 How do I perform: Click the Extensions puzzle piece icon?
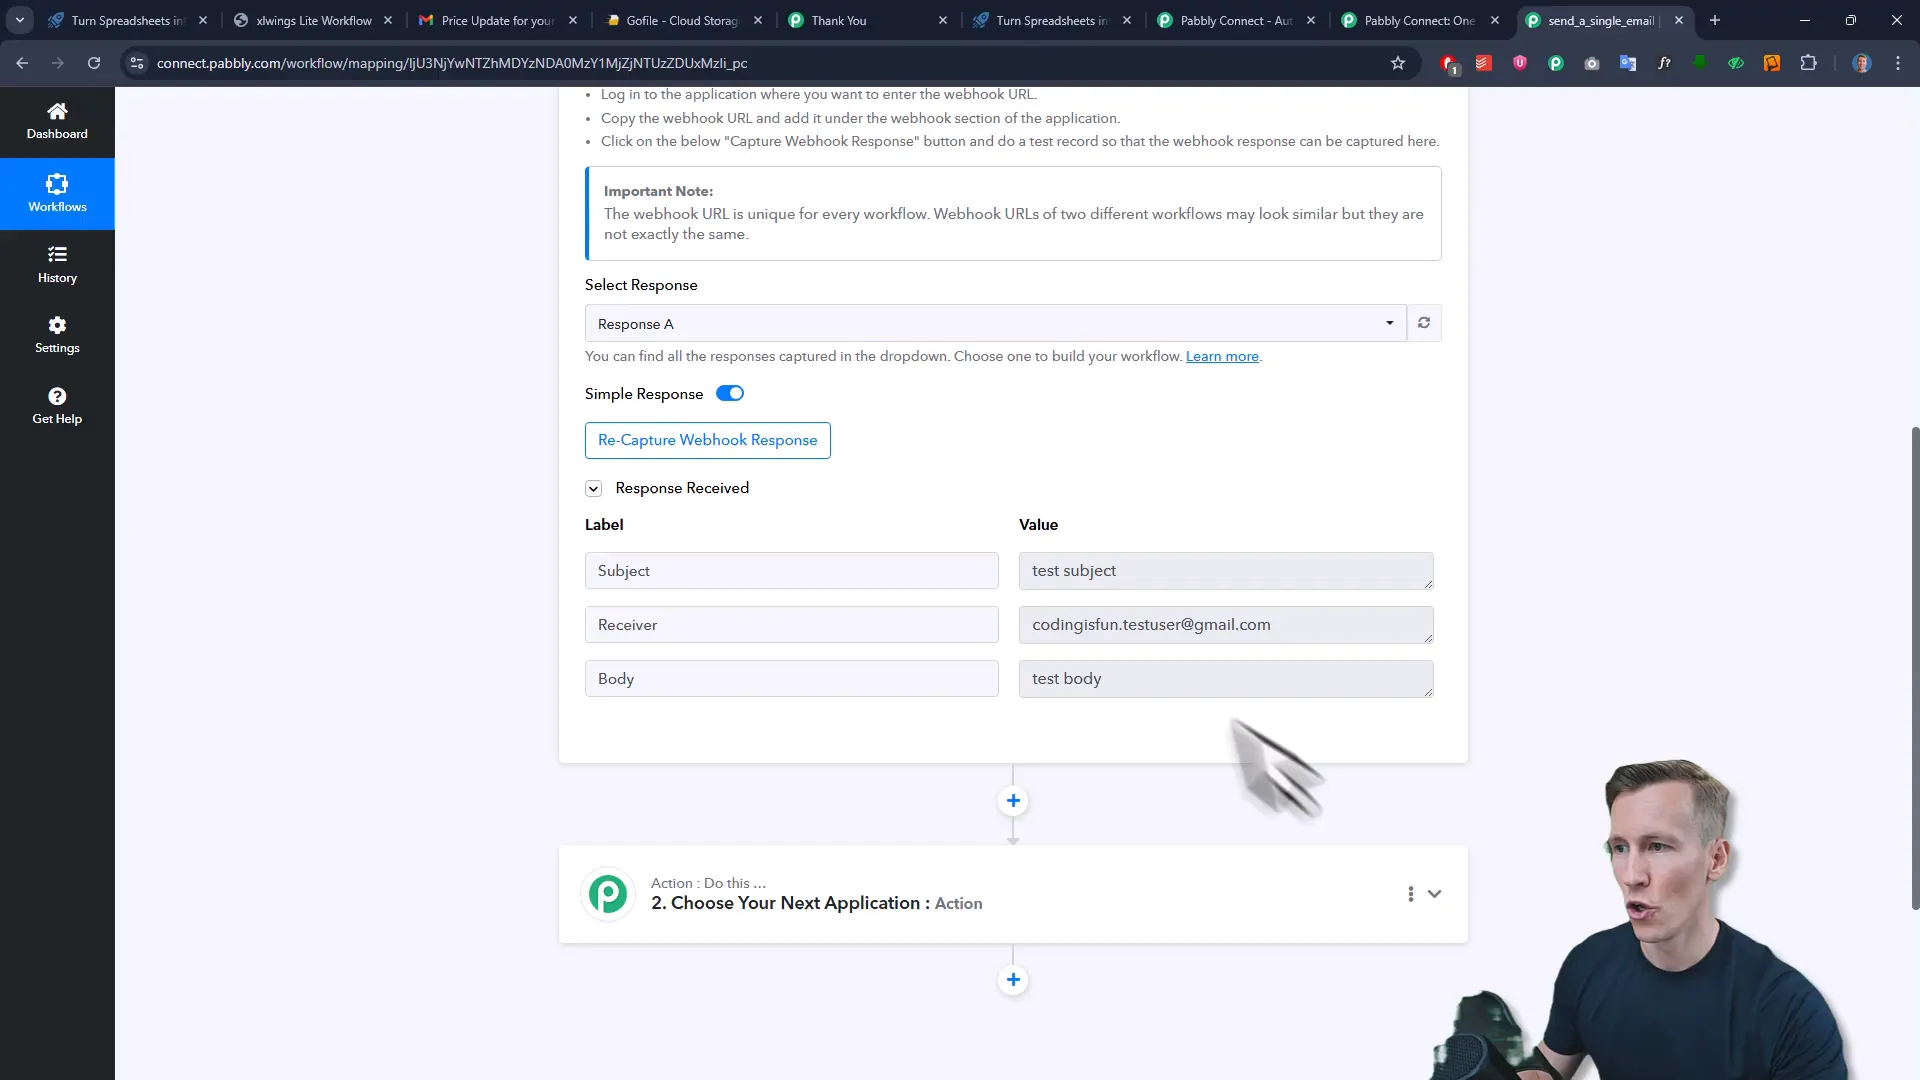pyautogui.click(x=1810, y=62)
